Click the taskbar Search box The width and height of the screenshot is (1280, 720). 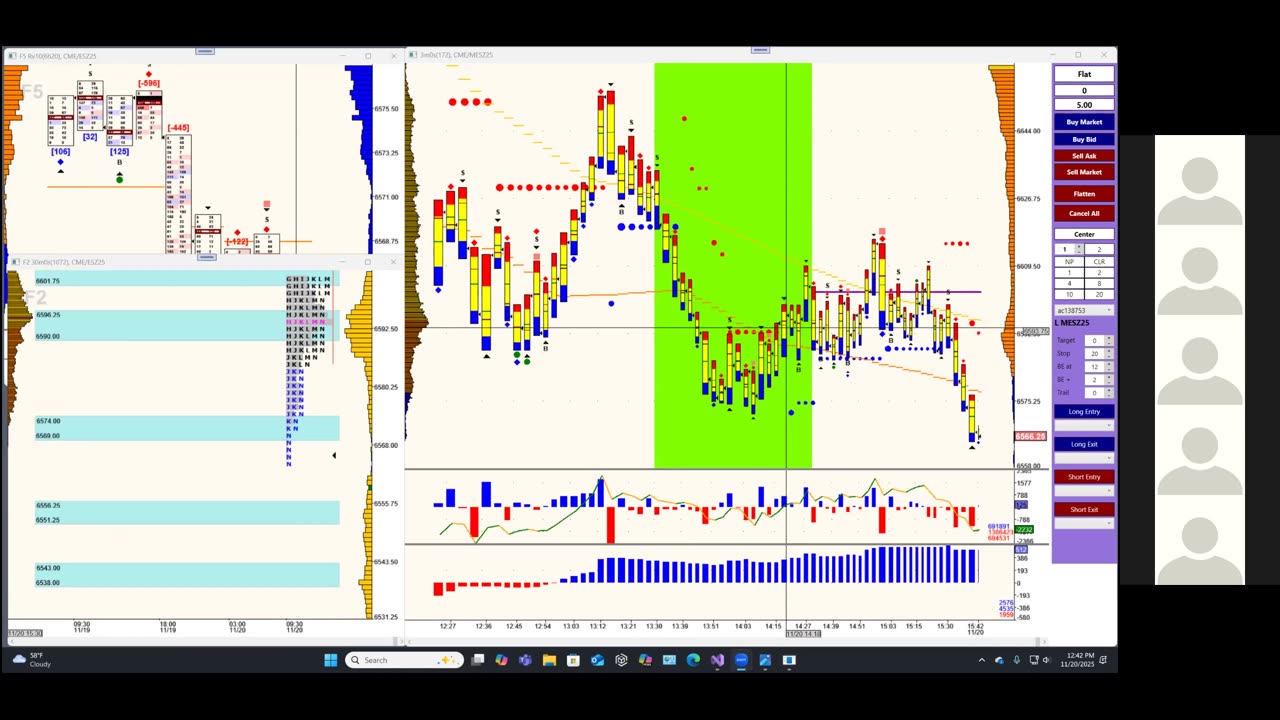pyautogui.click(x=404, y=660)
